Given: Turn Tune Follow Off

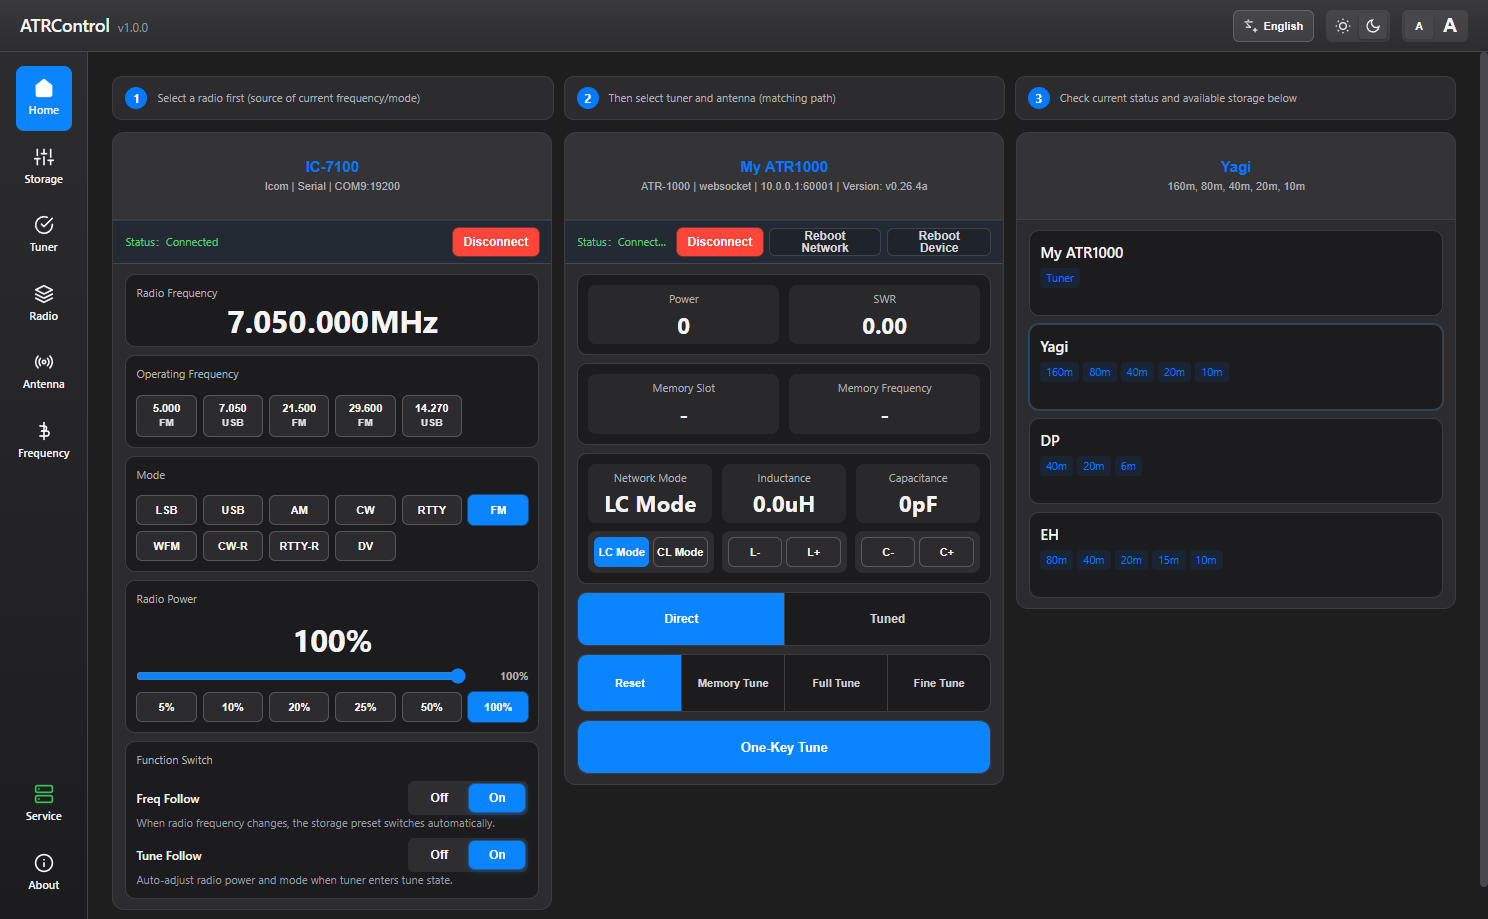Looking at the screenshot, I should coord(439,855).
